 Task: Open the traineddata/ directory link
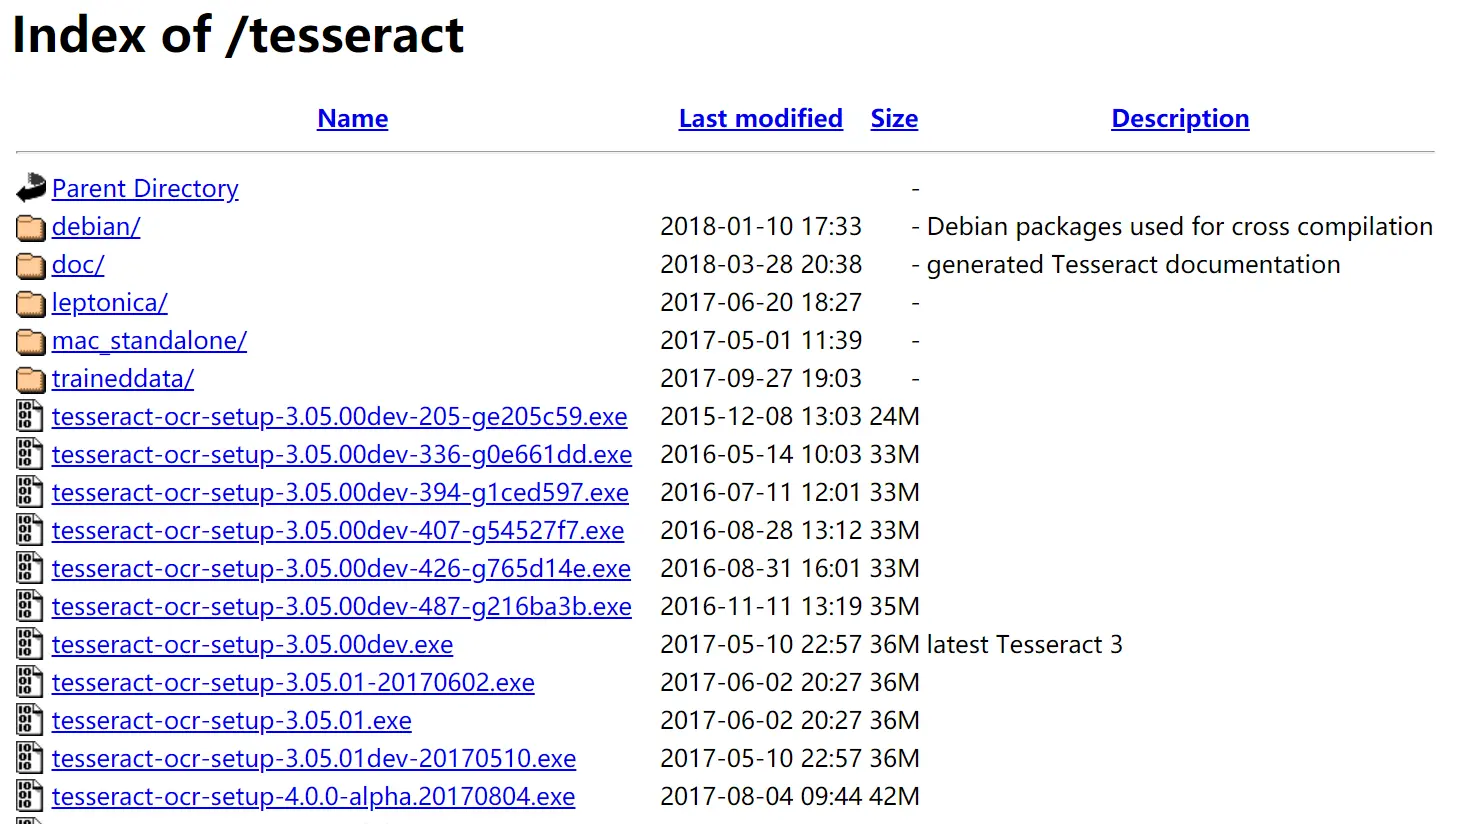point(123,378)
